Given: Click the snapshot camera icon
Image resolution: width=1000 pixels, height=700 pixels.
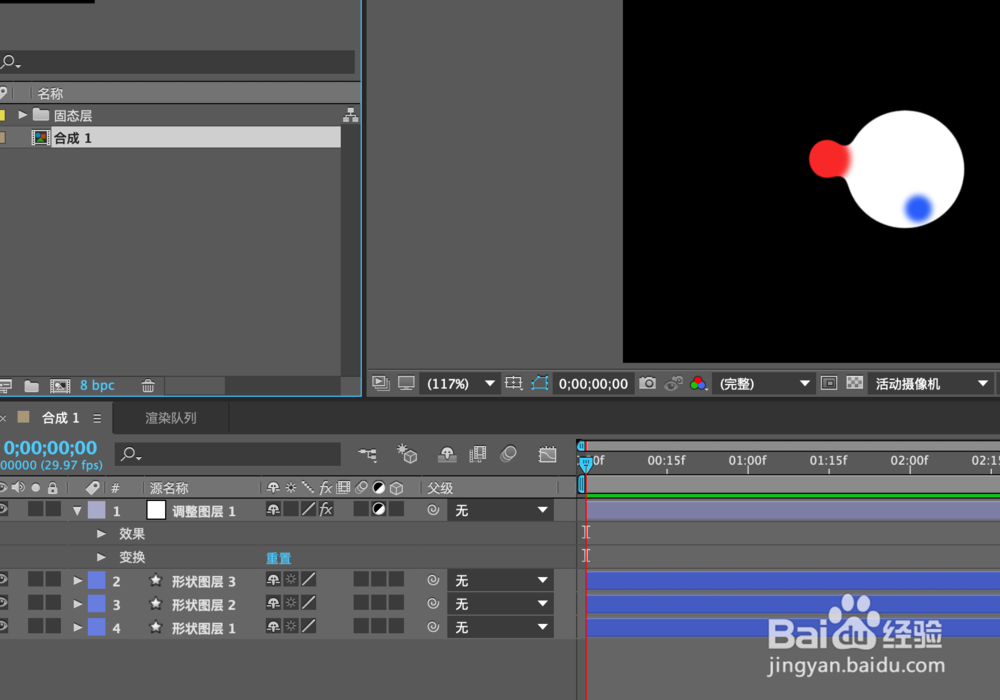Looking at the screenshot, I should tap(647, 383).
